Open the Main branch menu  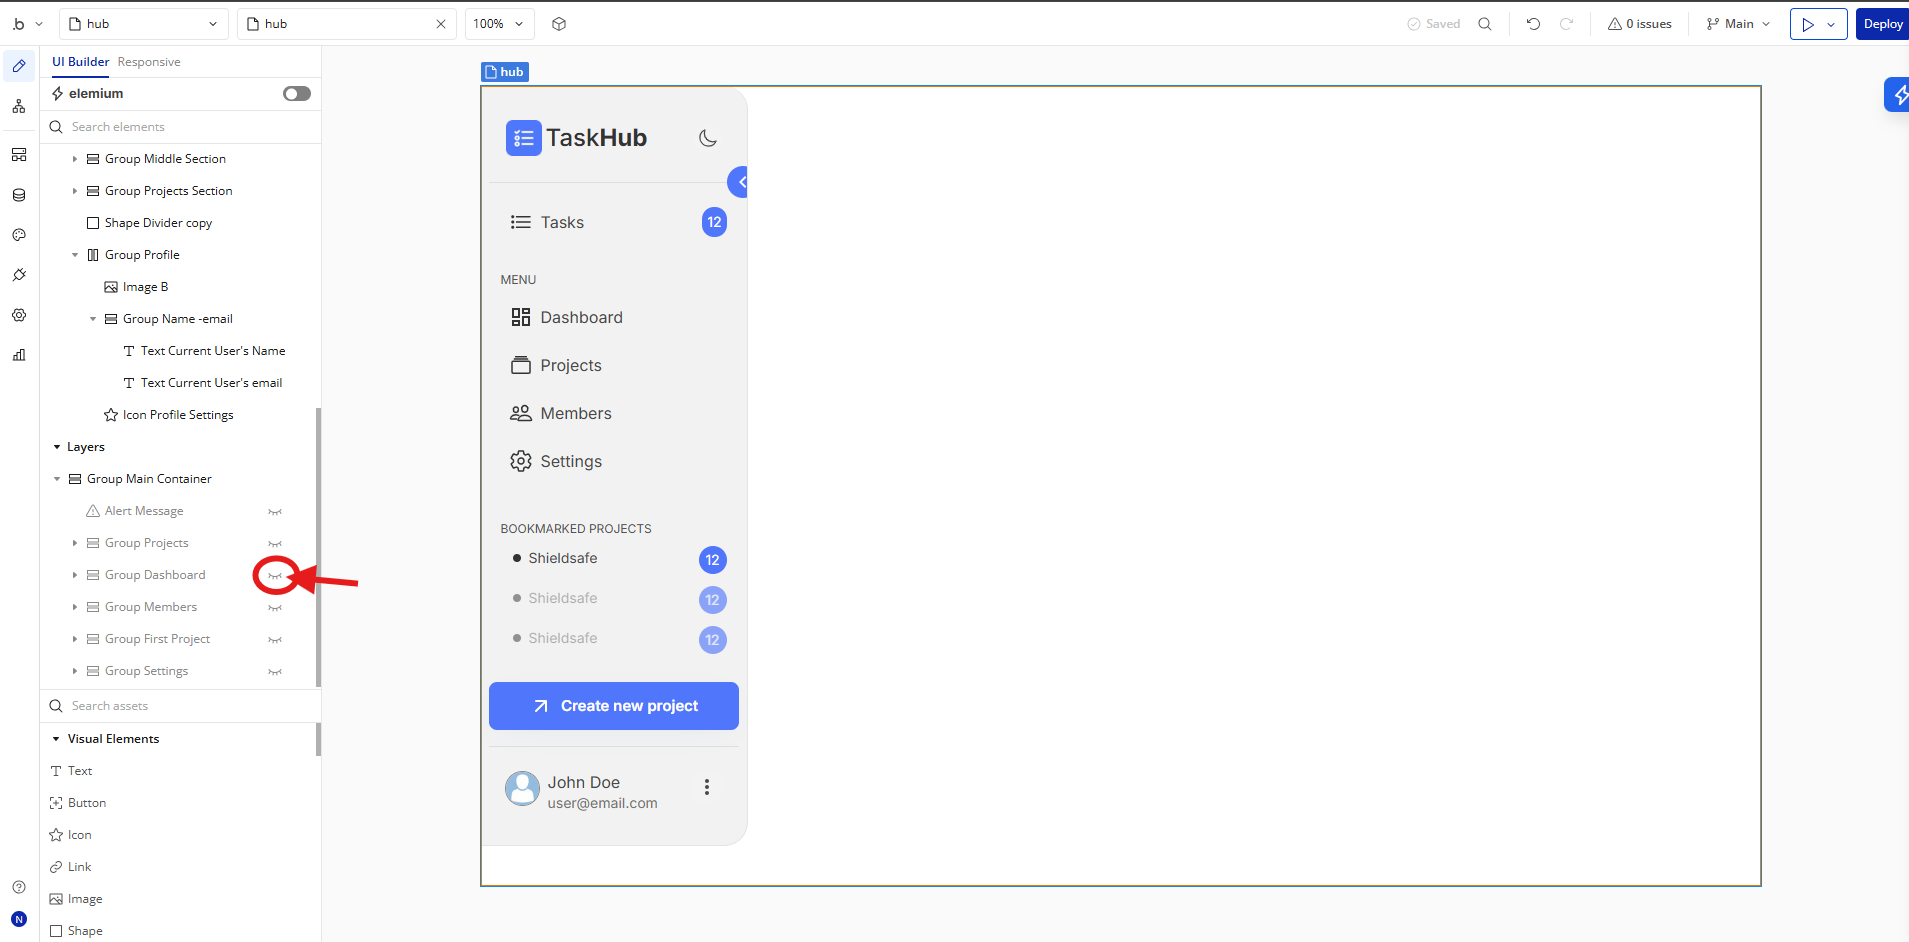click(1738, 24)
